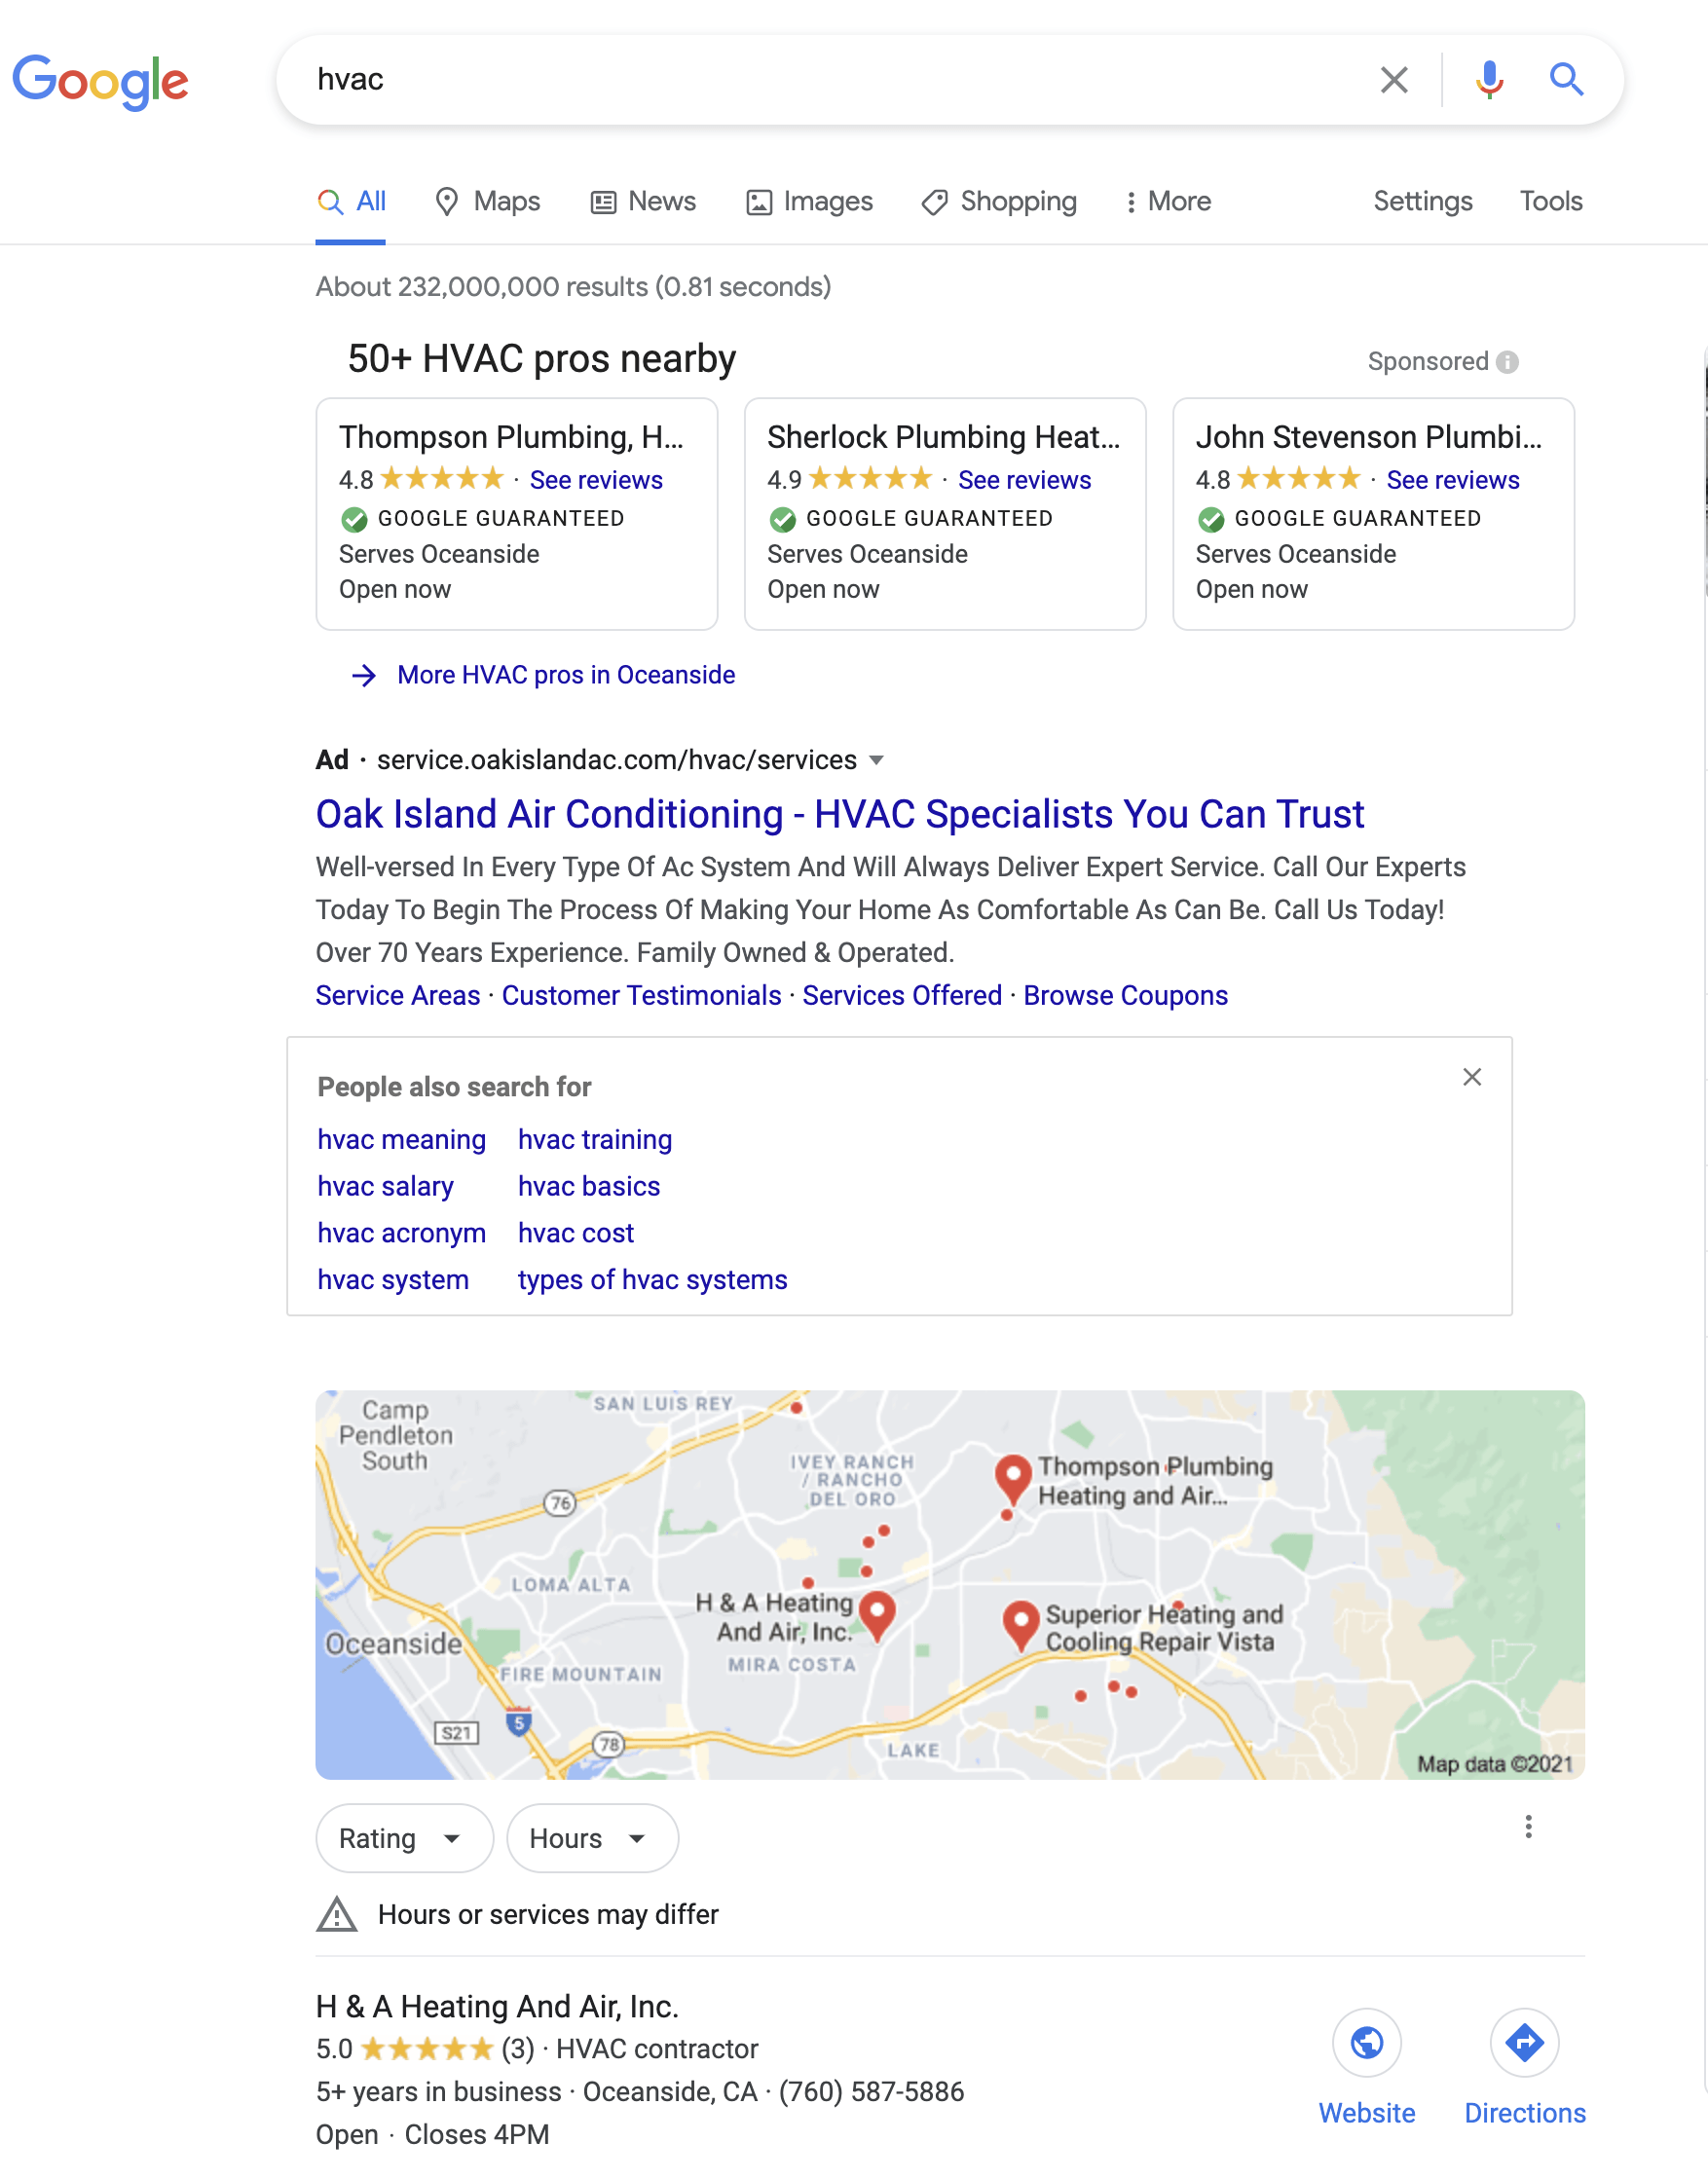Search for hvac cost
Viewport: 1708px width, 2179px height.
click(x=576, y=1234)
